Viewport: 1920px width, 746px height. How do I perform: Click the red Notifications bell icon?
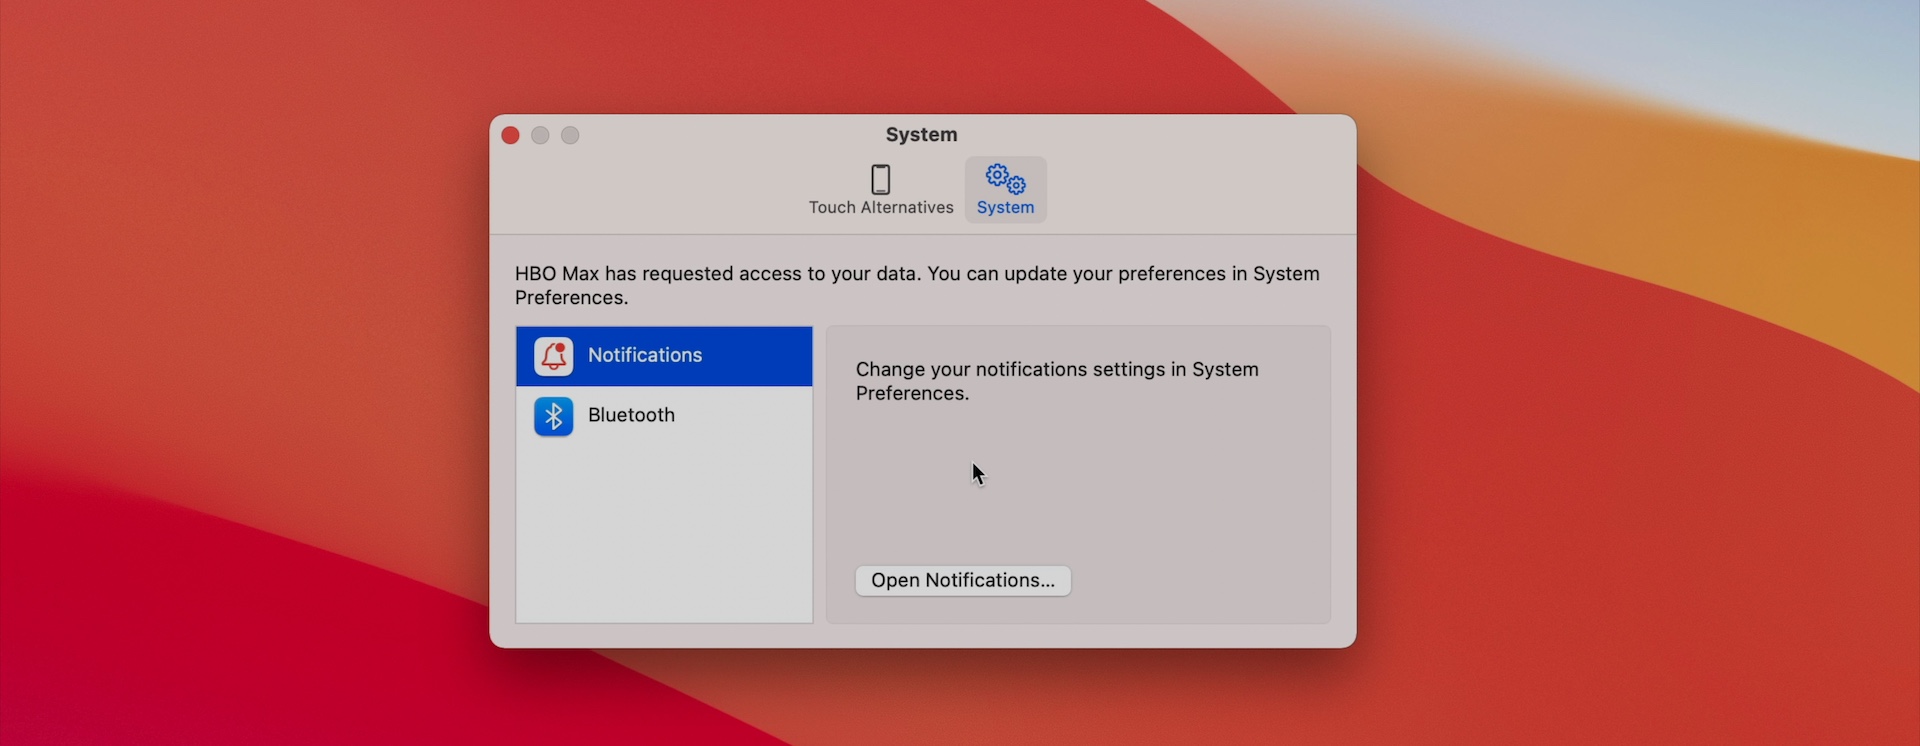pos(553,356)
